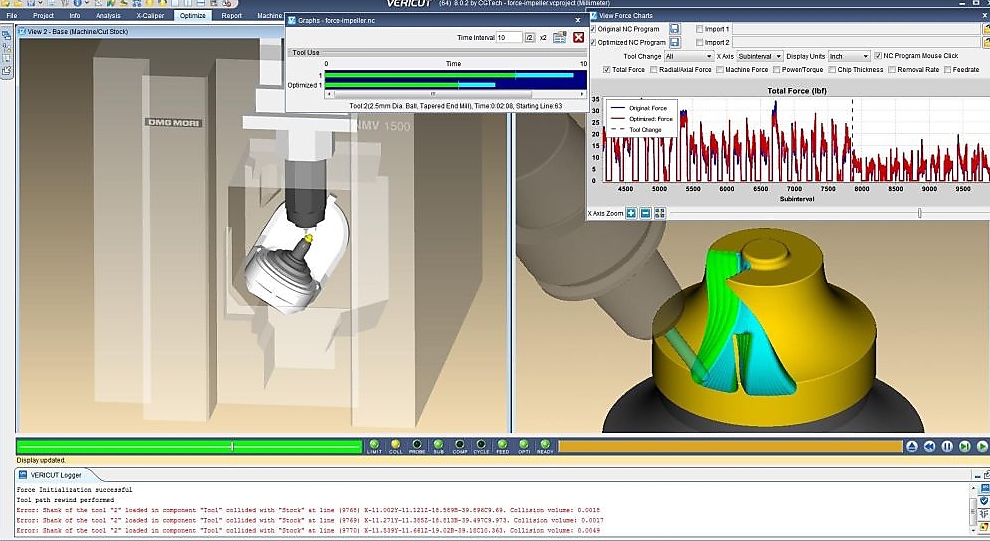990x541 pixels.
Task: Zoom out on the X axis
Action: 645,213
